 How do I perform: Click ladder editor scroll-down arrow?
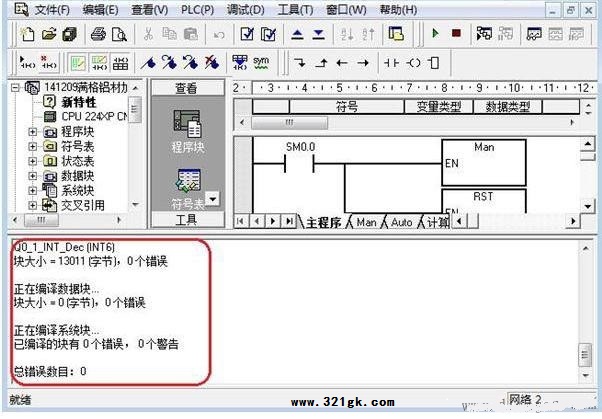click(x=588, y=207)
